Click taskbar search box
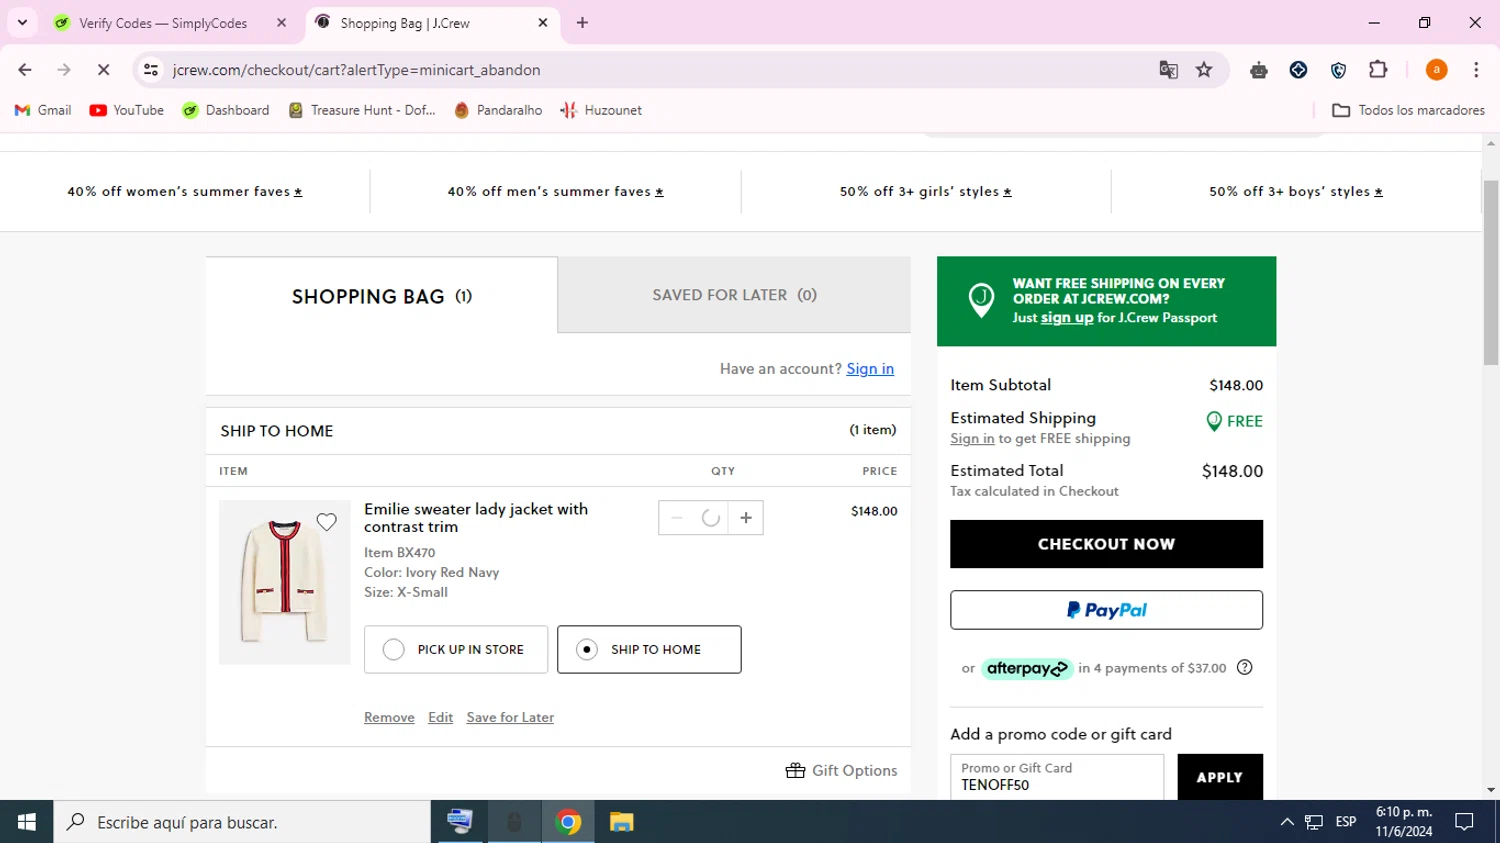This screenshot has width=1500, height=843. coord(242,822)
